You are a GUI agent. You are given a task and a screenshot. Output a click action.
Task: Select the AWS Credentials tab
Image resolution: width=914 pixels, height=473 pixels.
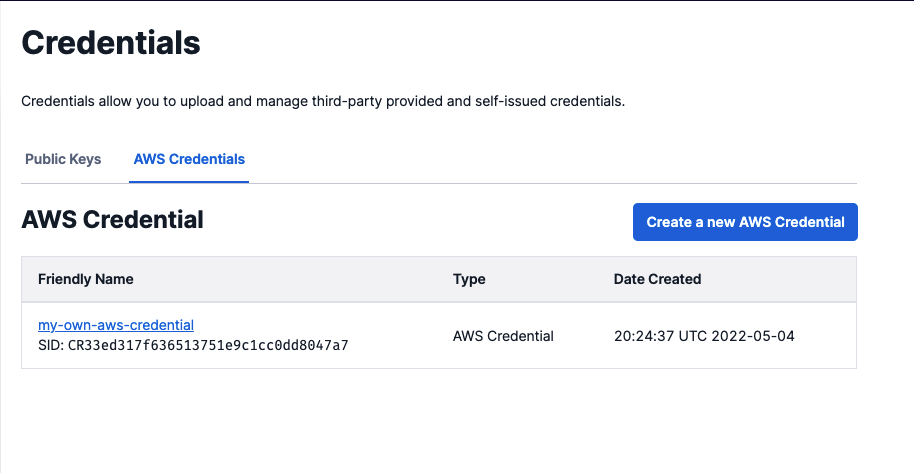(189, 159)
